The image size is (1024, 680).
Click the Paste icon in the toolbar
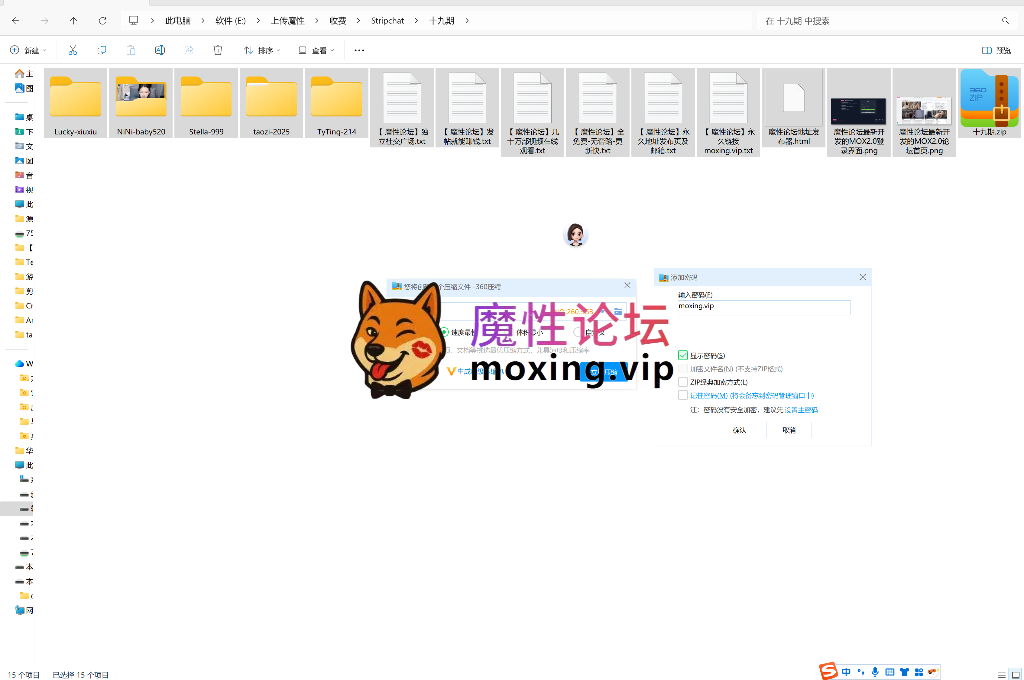(x=131, y=49)
